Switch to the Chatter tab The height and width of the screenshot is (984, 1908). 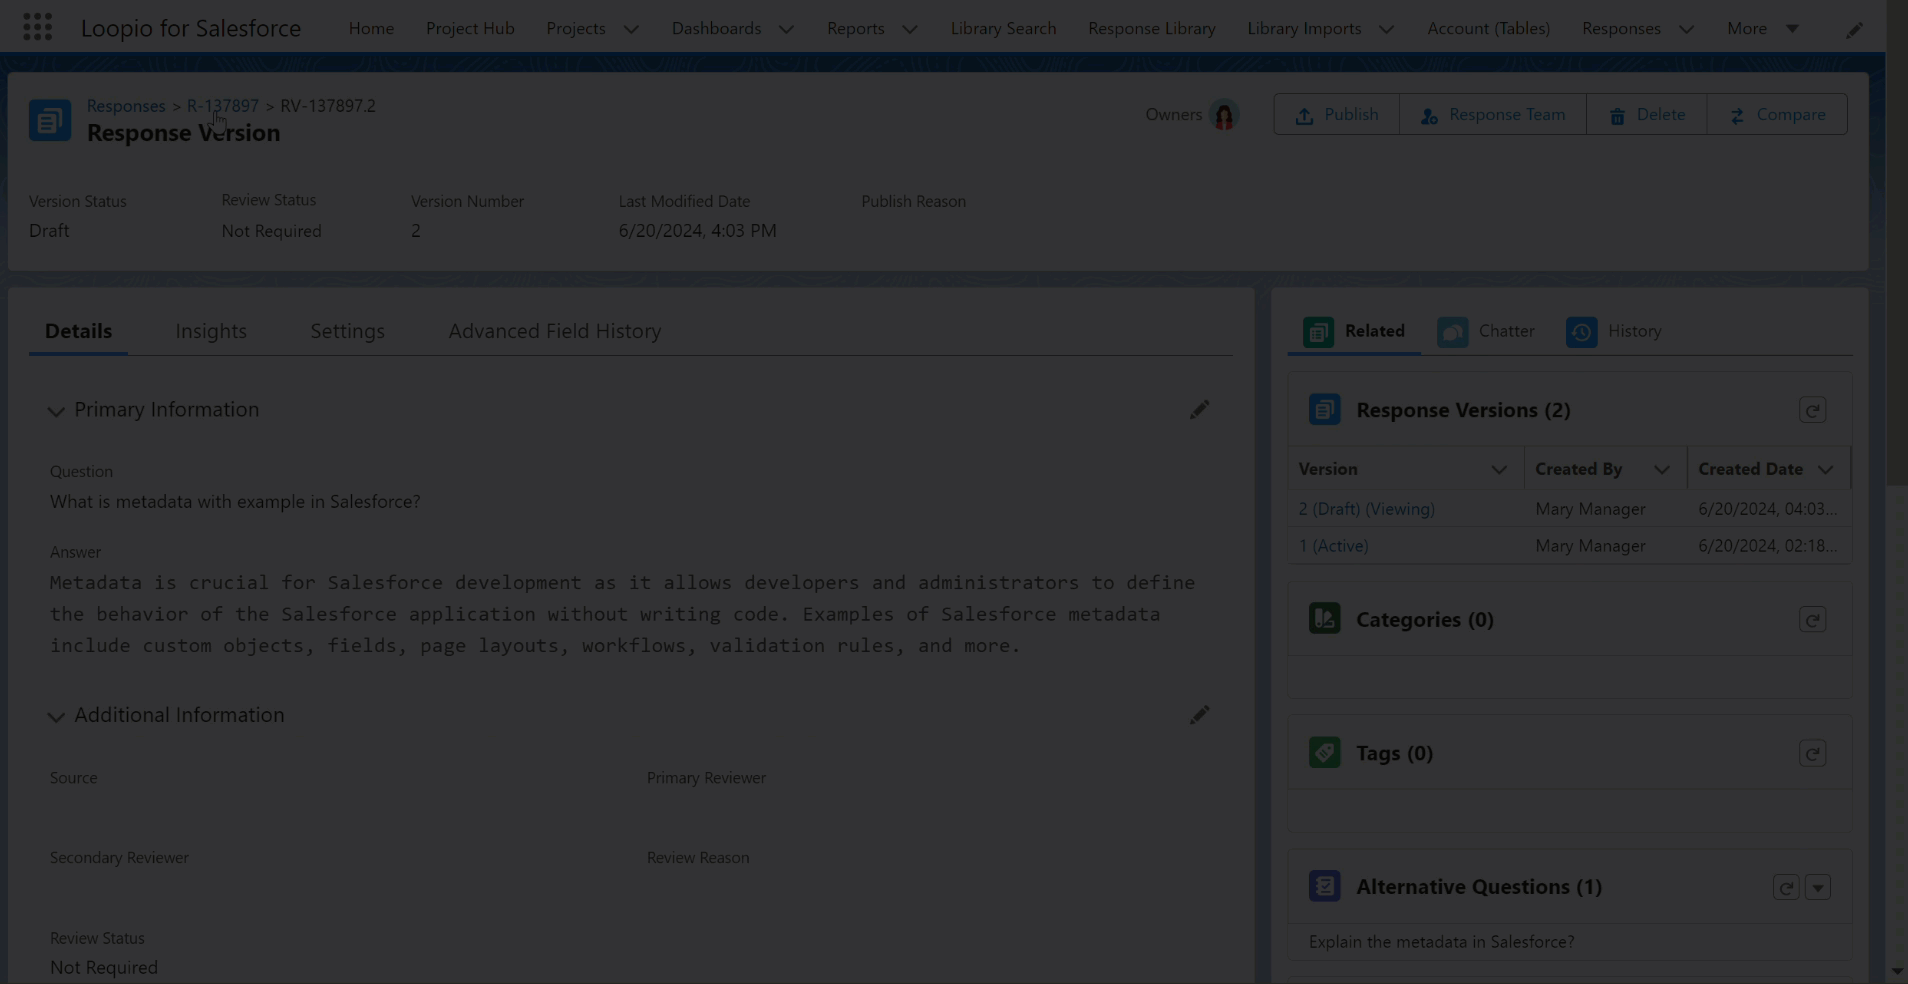click(x=1486, y=331)
